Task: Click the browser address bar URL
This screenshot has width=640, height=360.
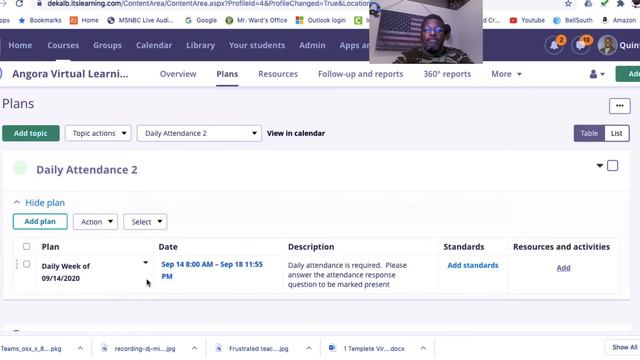Action: [208, 4]
